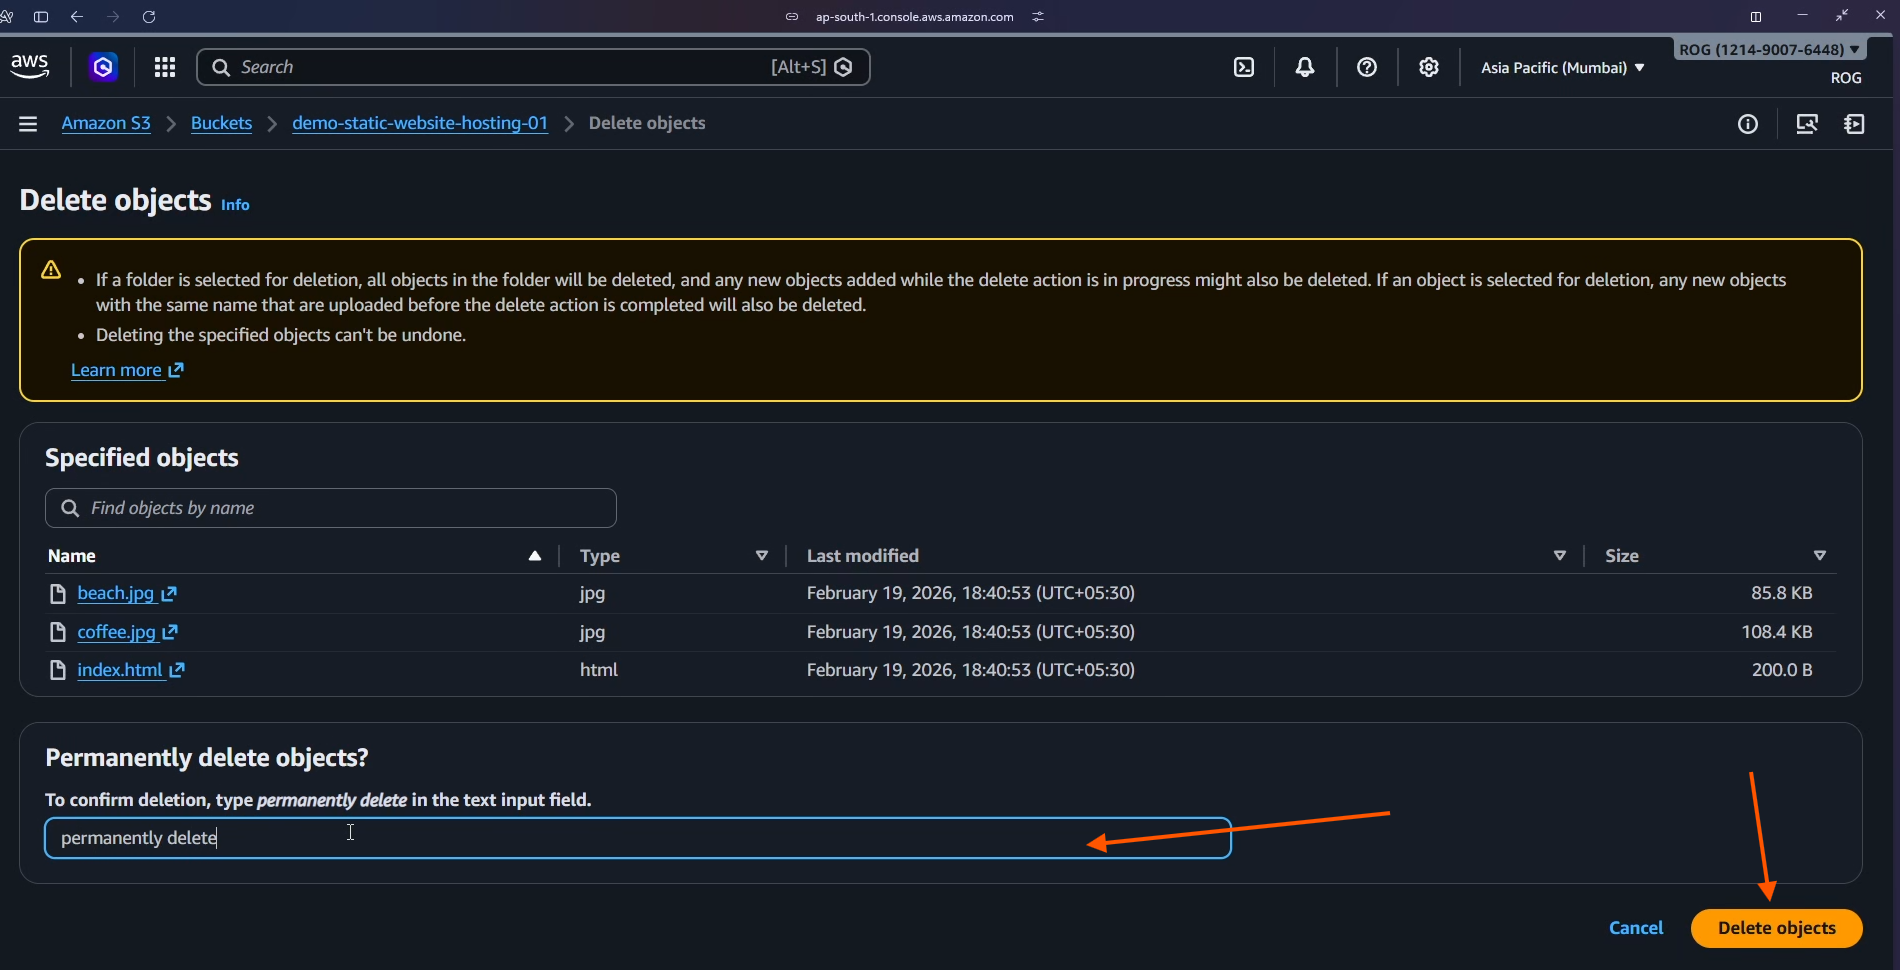Open the AWS CloudShell icon
The width and height of the screenshot is (1900, 970).
pyautogui.click(x=1244, y=67)
